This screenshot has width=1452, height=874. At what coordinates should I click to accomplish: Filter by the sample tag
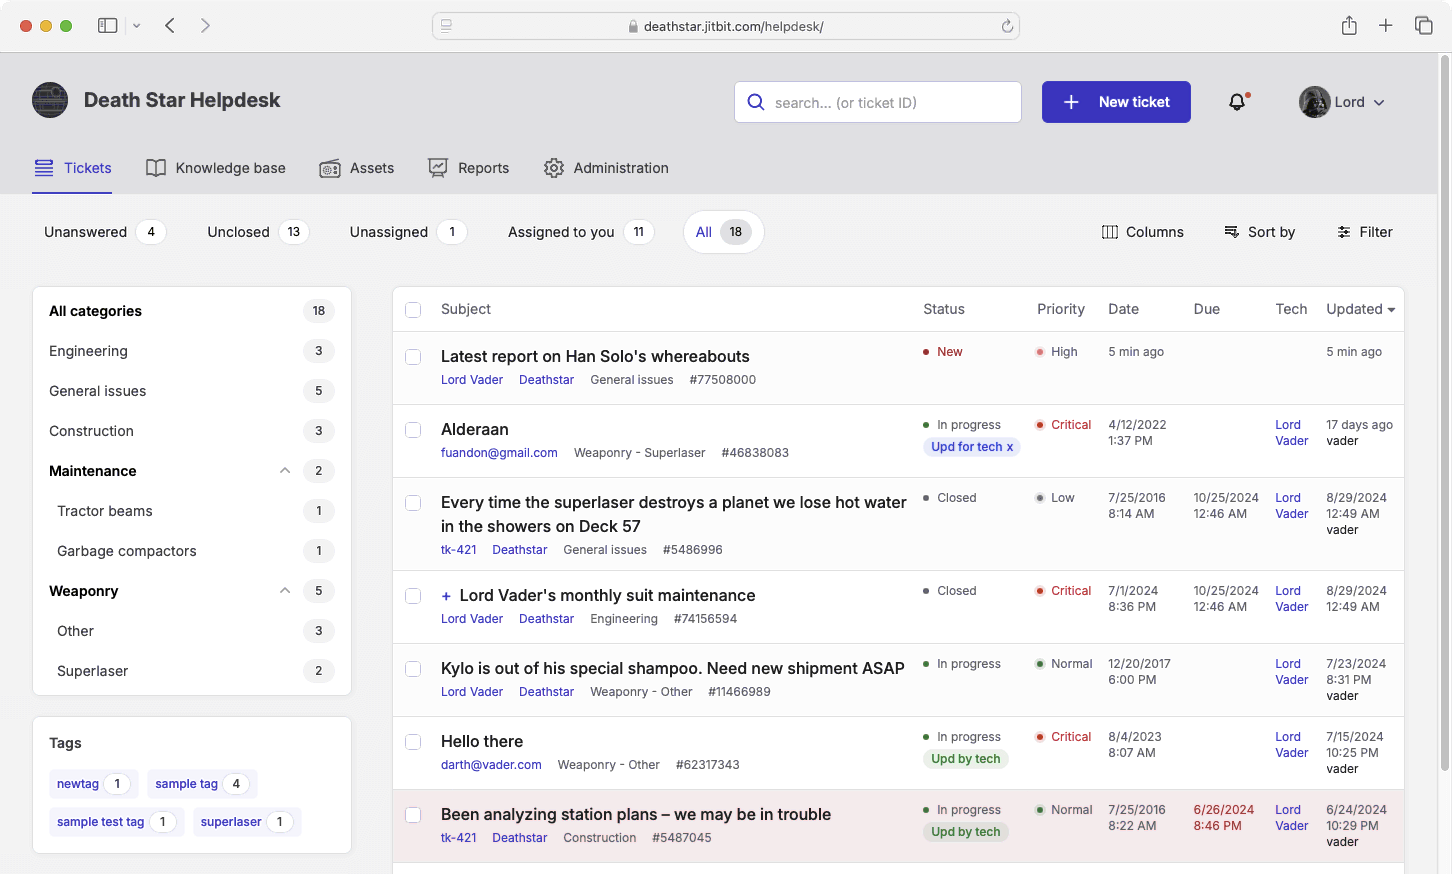pyautogui.click(x=202, y=784)
